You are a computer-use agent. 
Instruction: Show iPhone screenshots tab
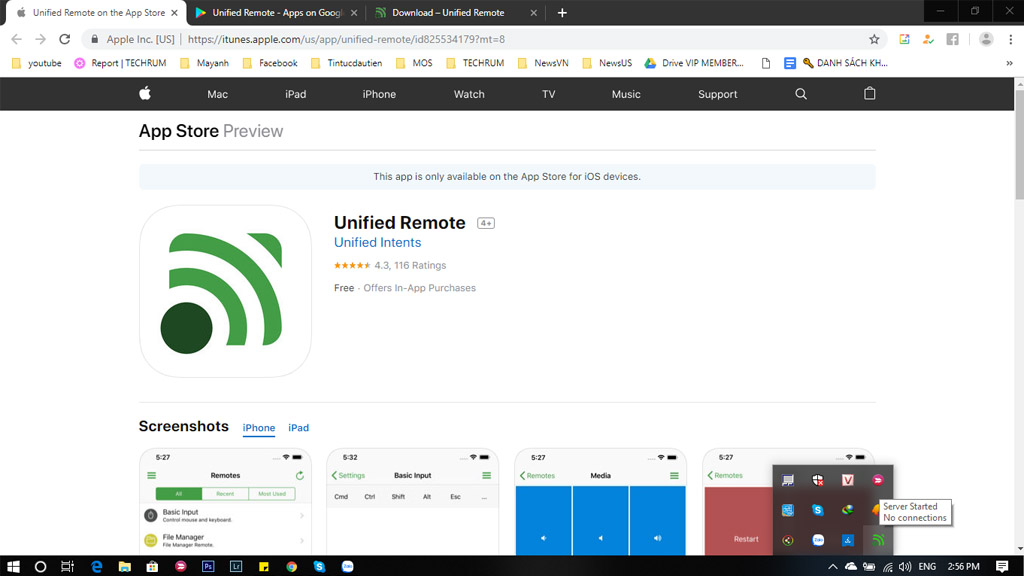coord(259,428)
